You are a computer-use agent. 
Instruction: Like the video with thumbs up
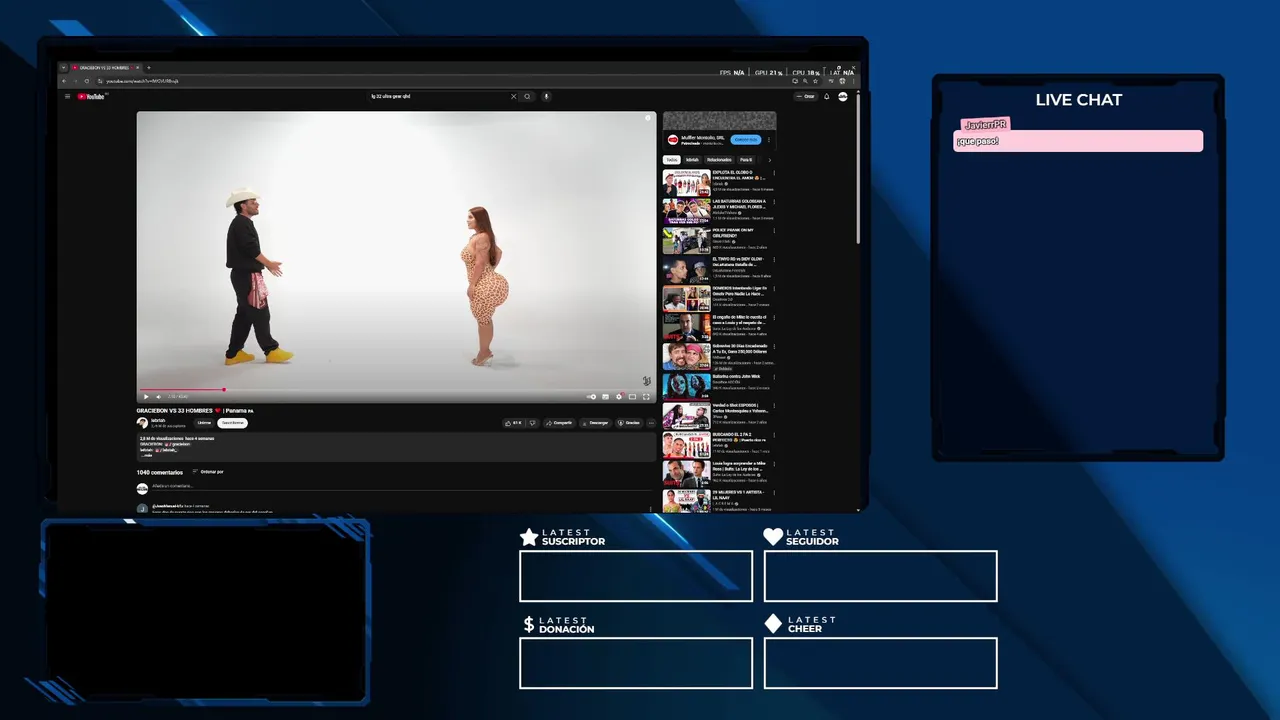coord(514,423)
